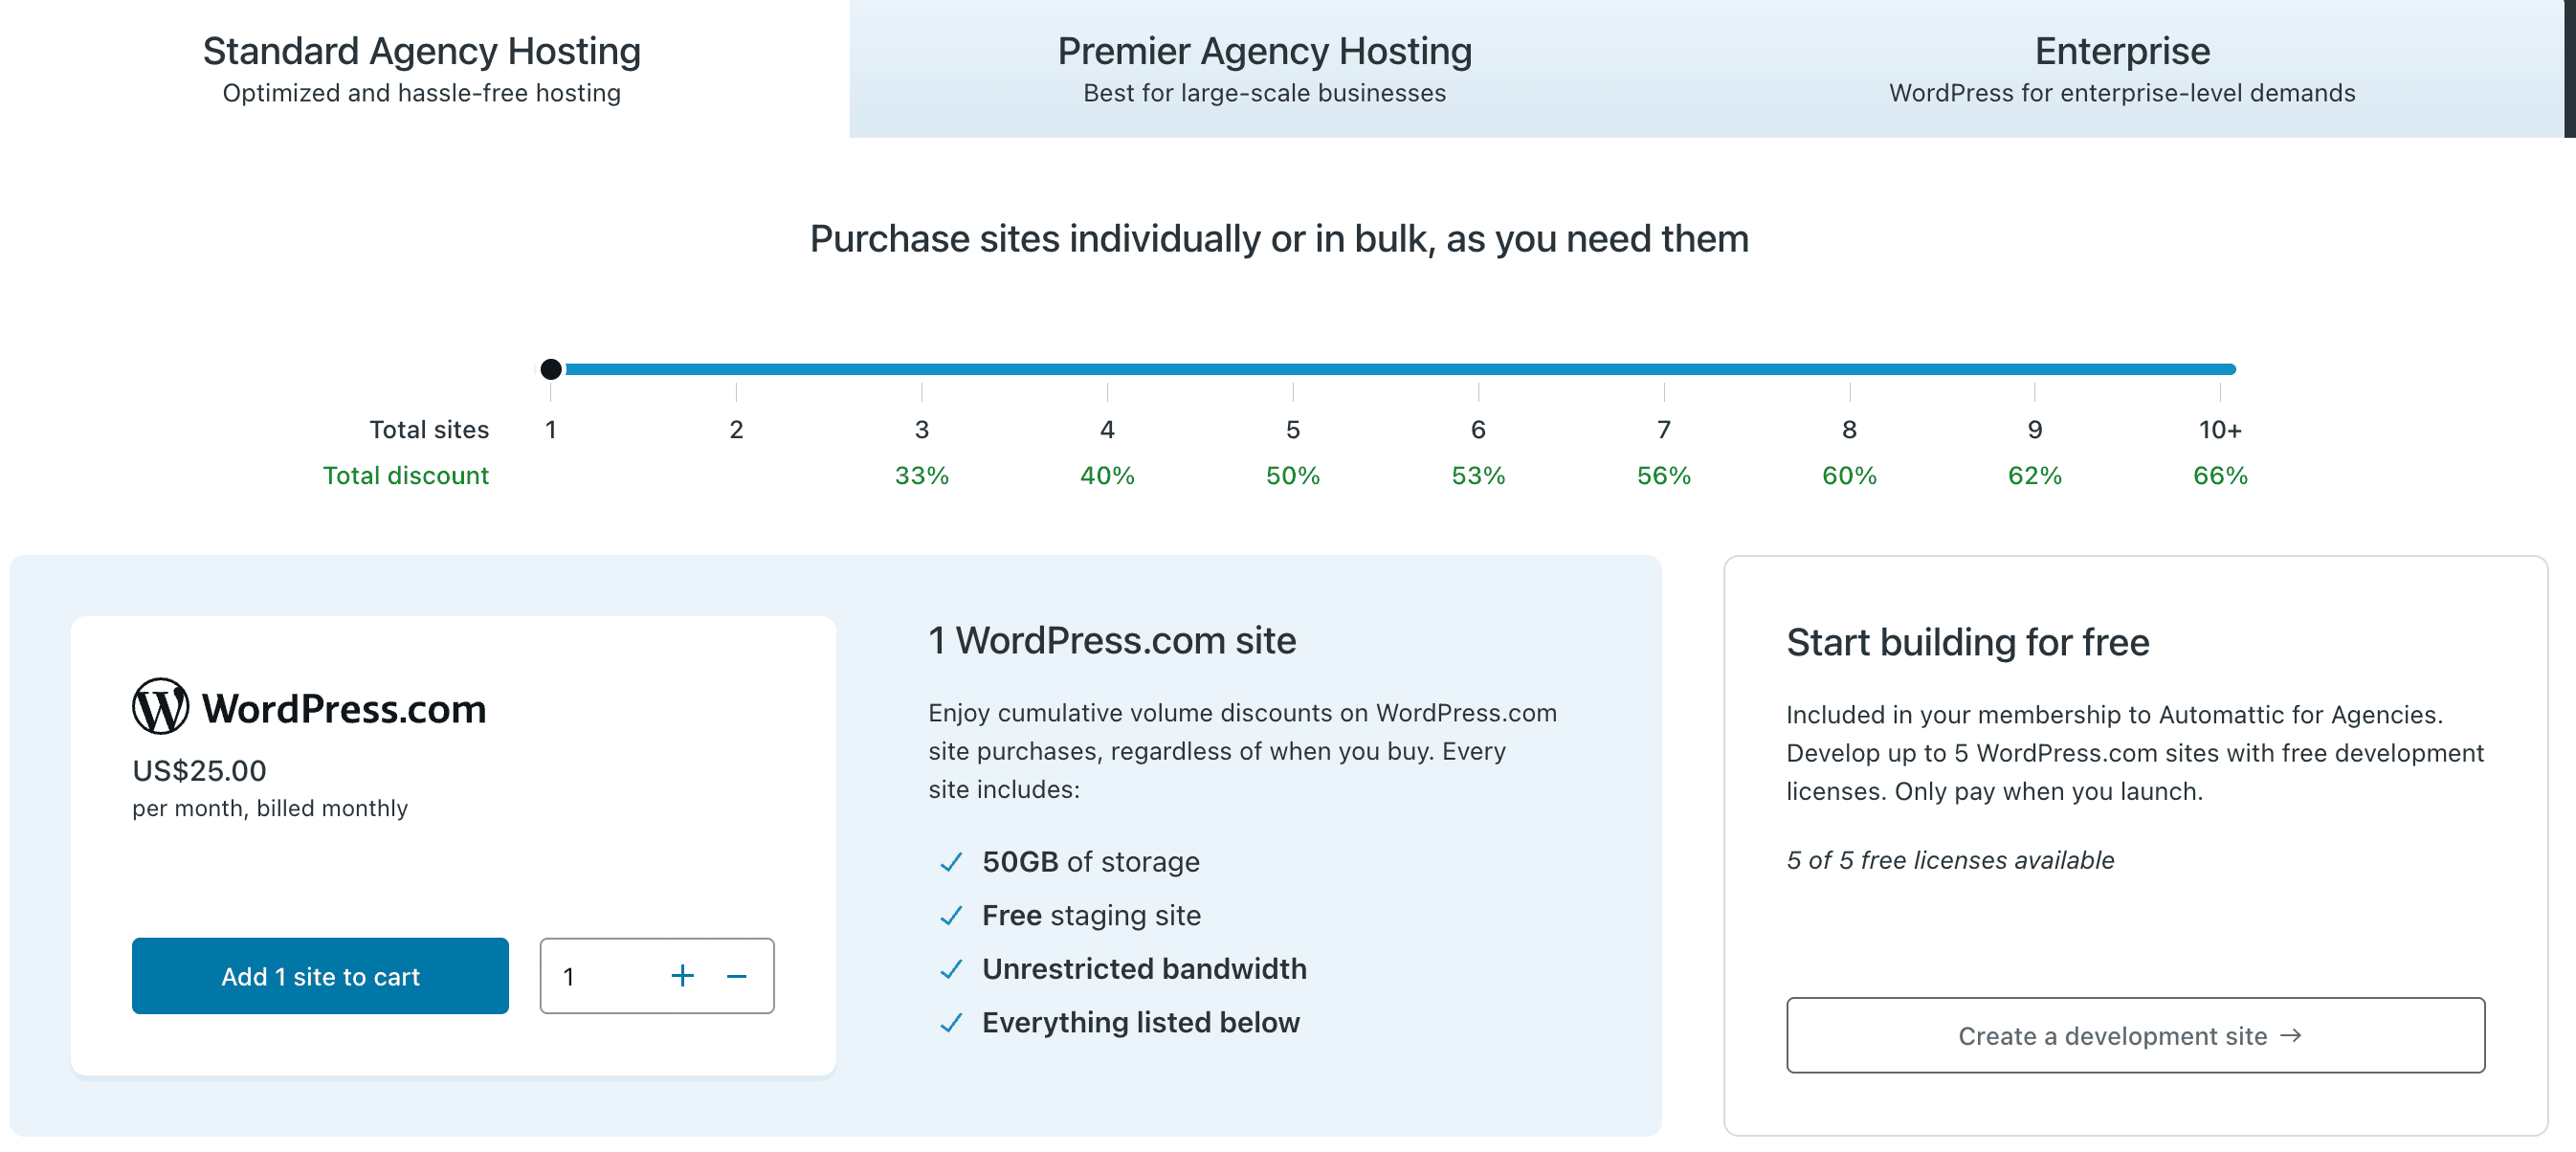Click 'Everything listed below' text
Image resolution: width=2576 pixels, height=1152 pixels.
(1141, 1023)
